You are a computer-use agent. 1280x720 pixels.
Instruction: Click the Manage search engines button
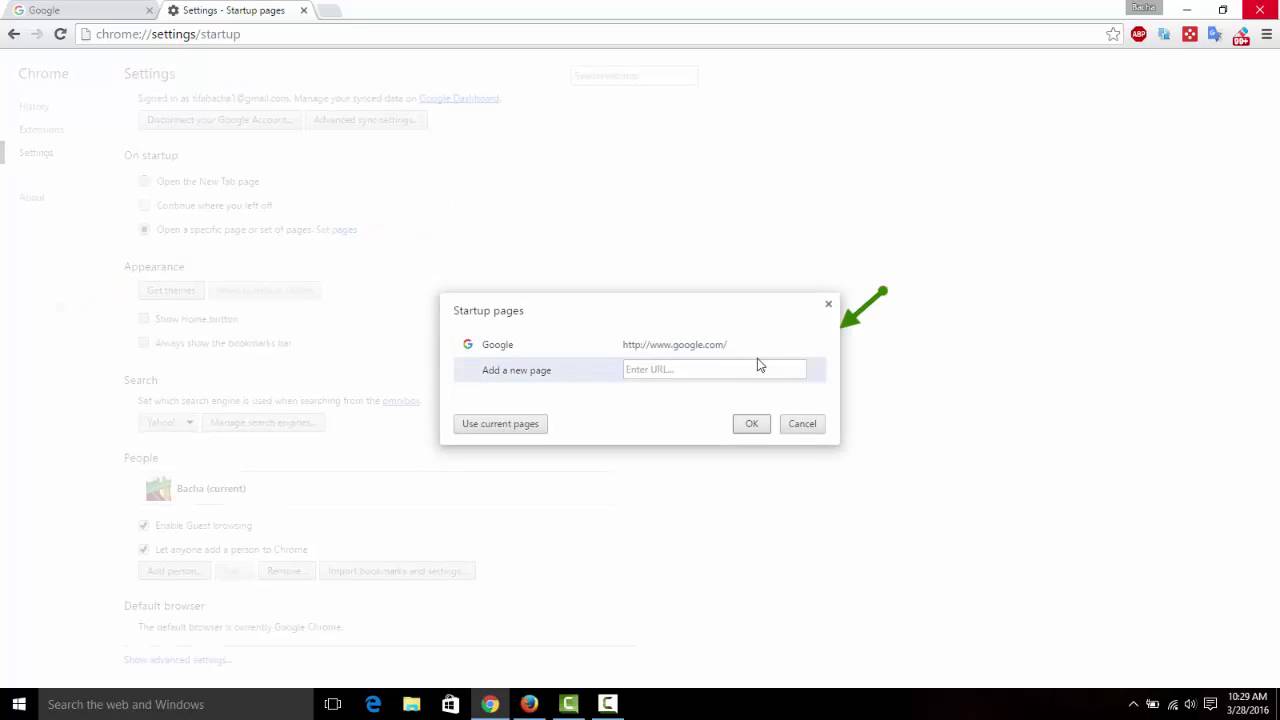pos(263,422)
